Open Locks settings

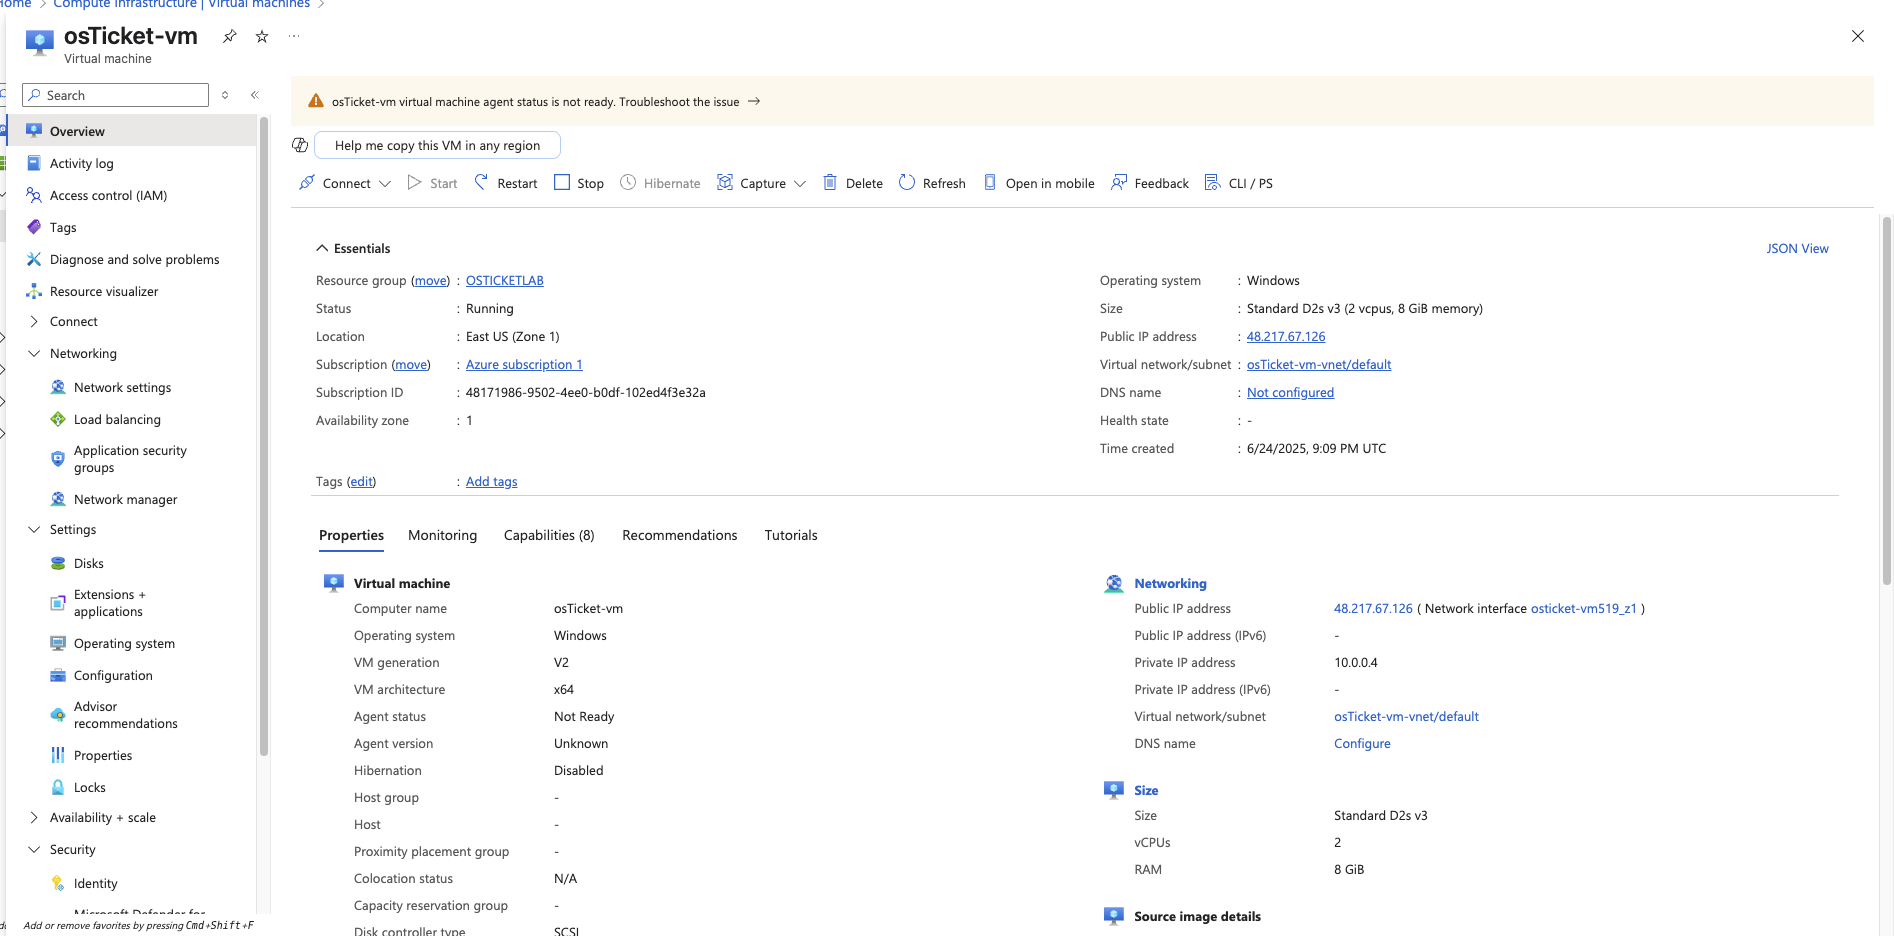(89, 787)
